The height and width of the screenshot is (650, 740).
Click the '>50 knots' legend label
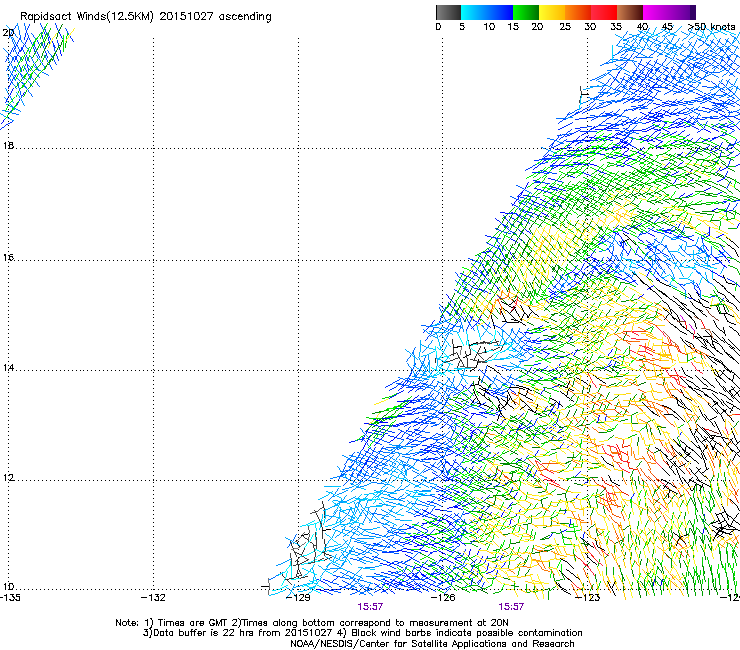(711, 27)
